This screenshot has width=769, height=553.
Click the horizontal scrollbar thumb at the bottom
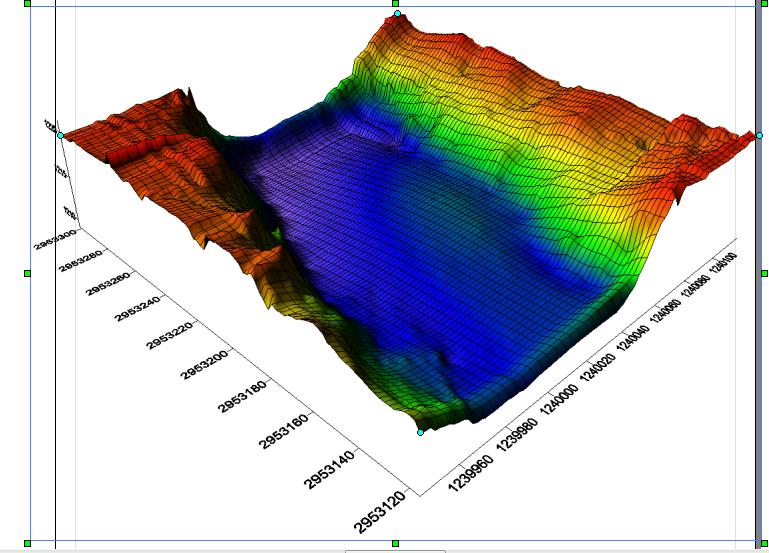(395, 550)
